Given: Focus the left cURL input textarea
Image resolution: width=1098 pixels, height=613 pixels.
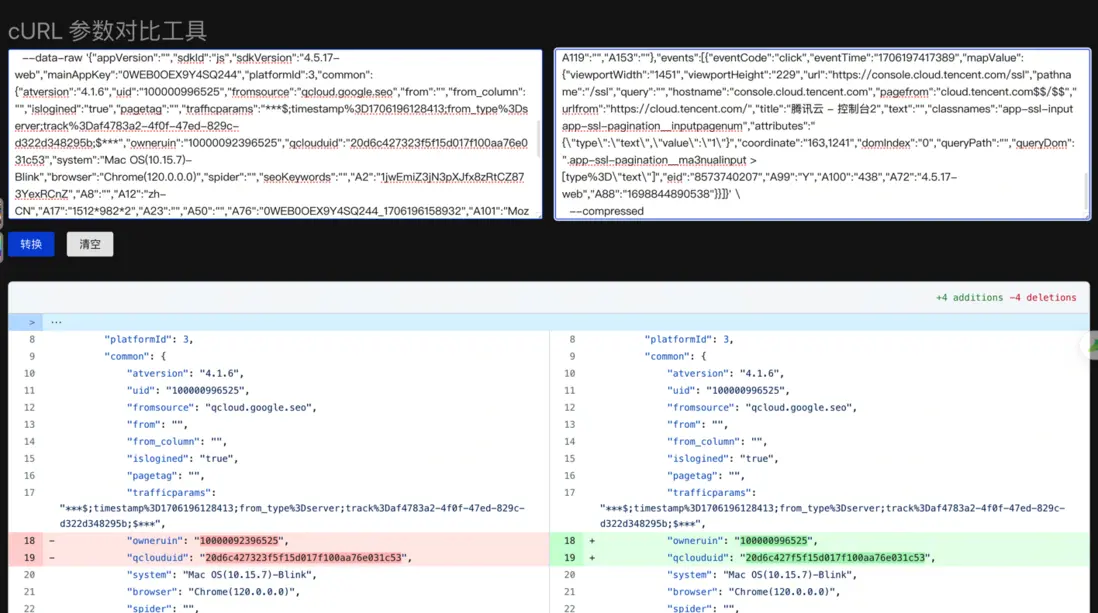Looking at the screenshot, I should pyautogui.click(x=275, y=134).
